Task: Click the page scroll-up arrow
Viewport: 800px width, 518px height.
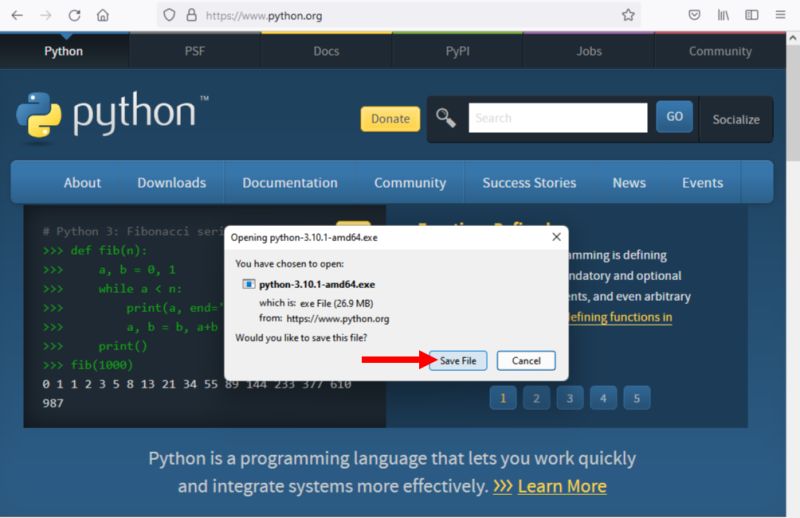Action: point(792,38)
